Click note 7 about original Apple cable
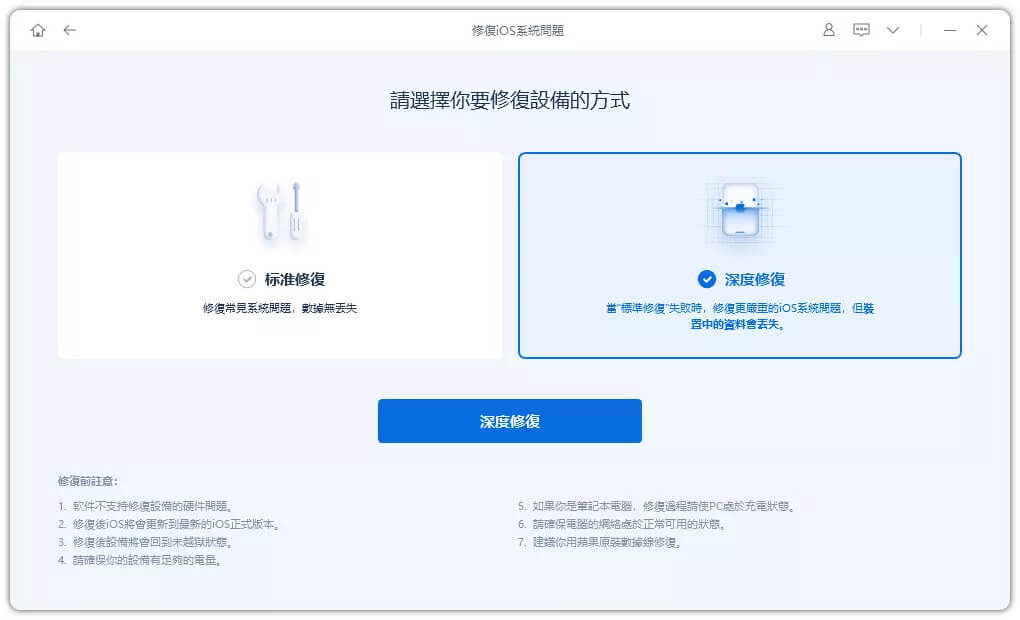1020x620 pixels. (x=600, y=542)
